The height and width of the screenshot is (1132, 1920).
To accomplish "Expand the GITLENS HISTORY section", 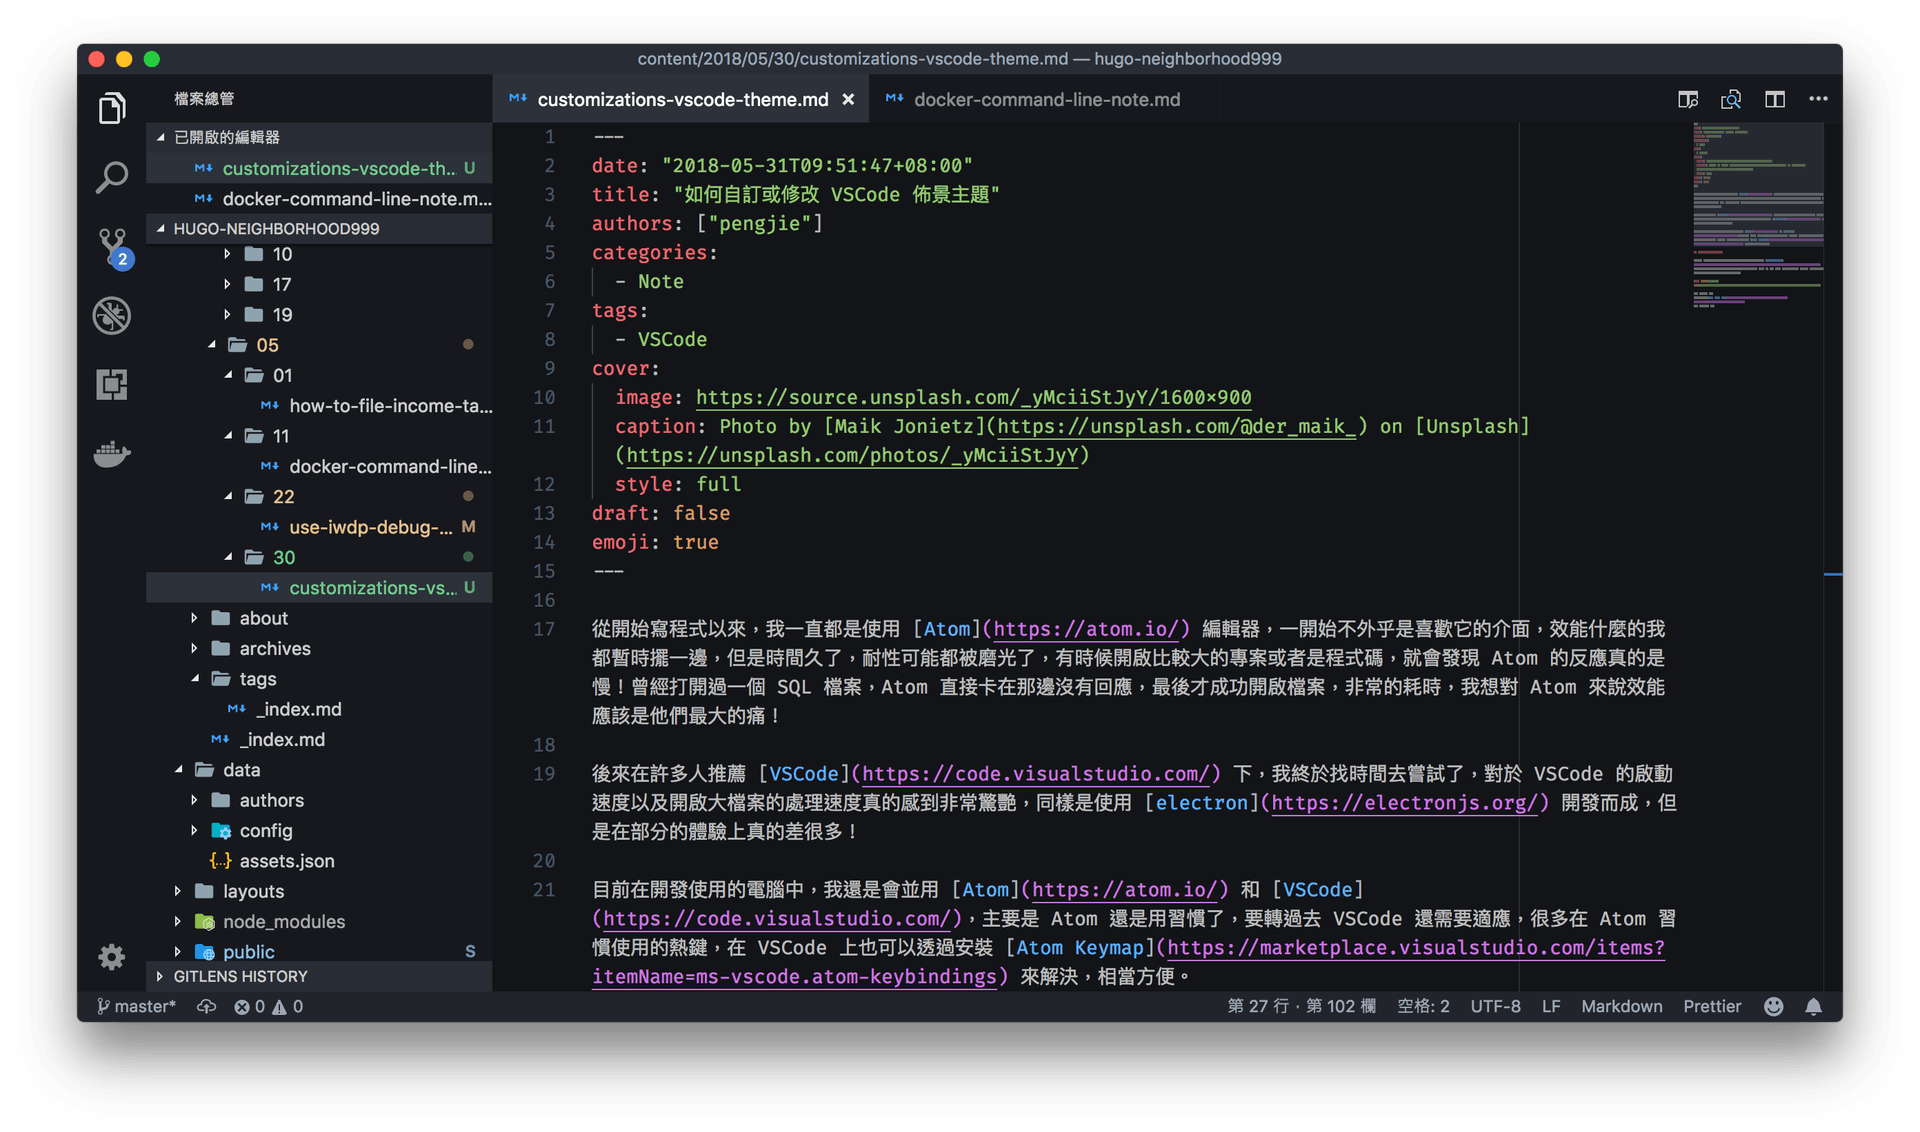I will 319,976.
